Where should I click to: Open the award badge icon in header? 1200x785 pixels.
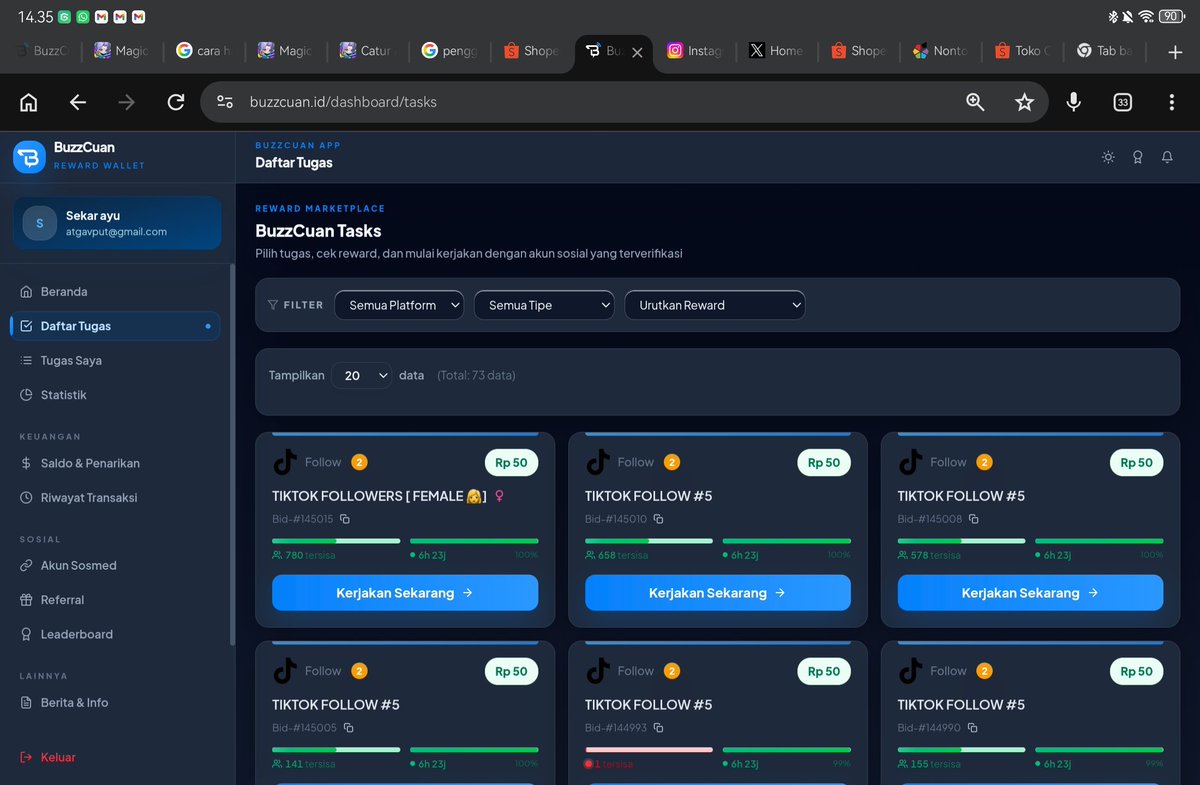click(x=1137, y=157)
